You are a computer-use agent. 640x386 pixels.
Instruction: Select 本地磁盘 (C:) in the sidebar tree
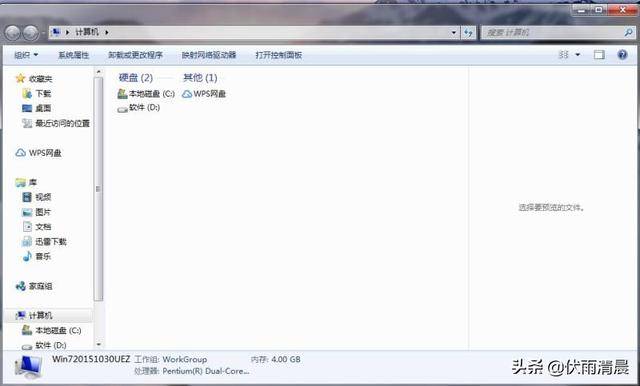pyautogui.click(x=58, y=331)
